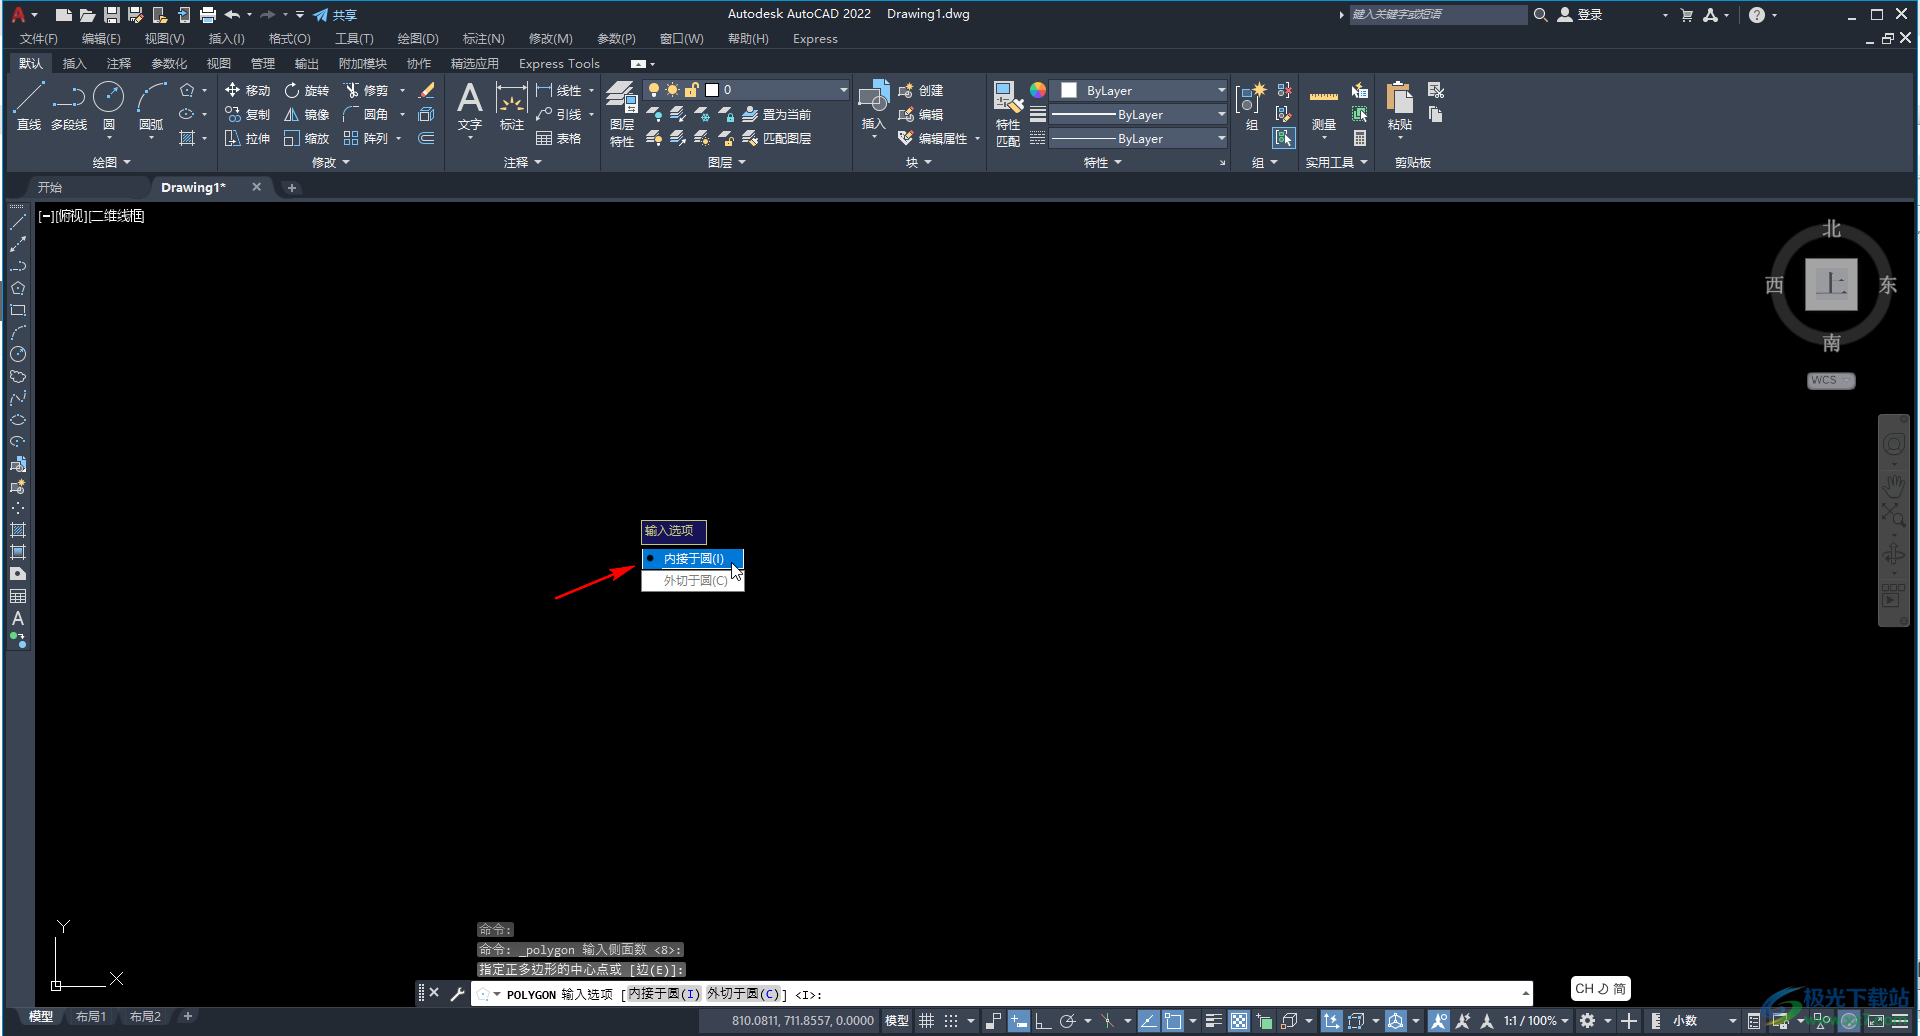The width and height of the screenshot is (1920, 1036).
Task: Click the Save icon in quick access toolbar
Action: tap(112, 15)
